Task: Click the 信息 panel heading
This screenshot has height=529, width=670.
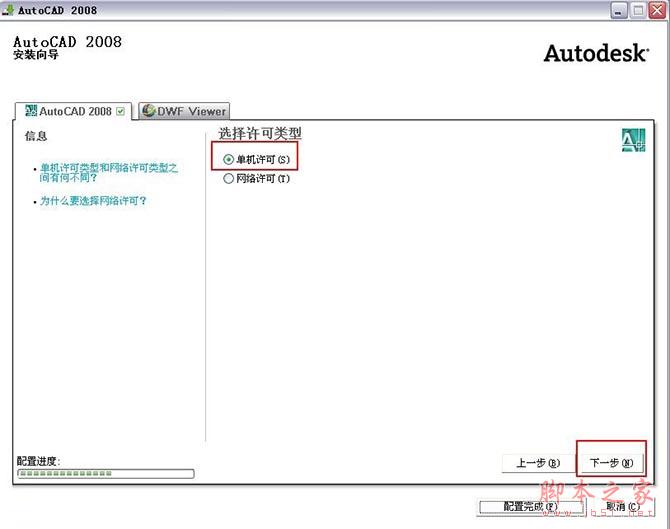Action: coord(36,136)
